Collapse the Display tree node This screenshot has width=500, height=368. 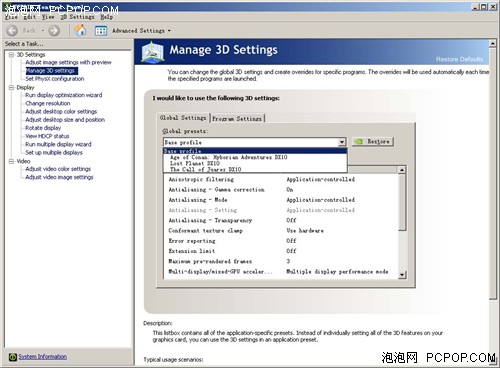pyautogui.click(x=11, y=87)
